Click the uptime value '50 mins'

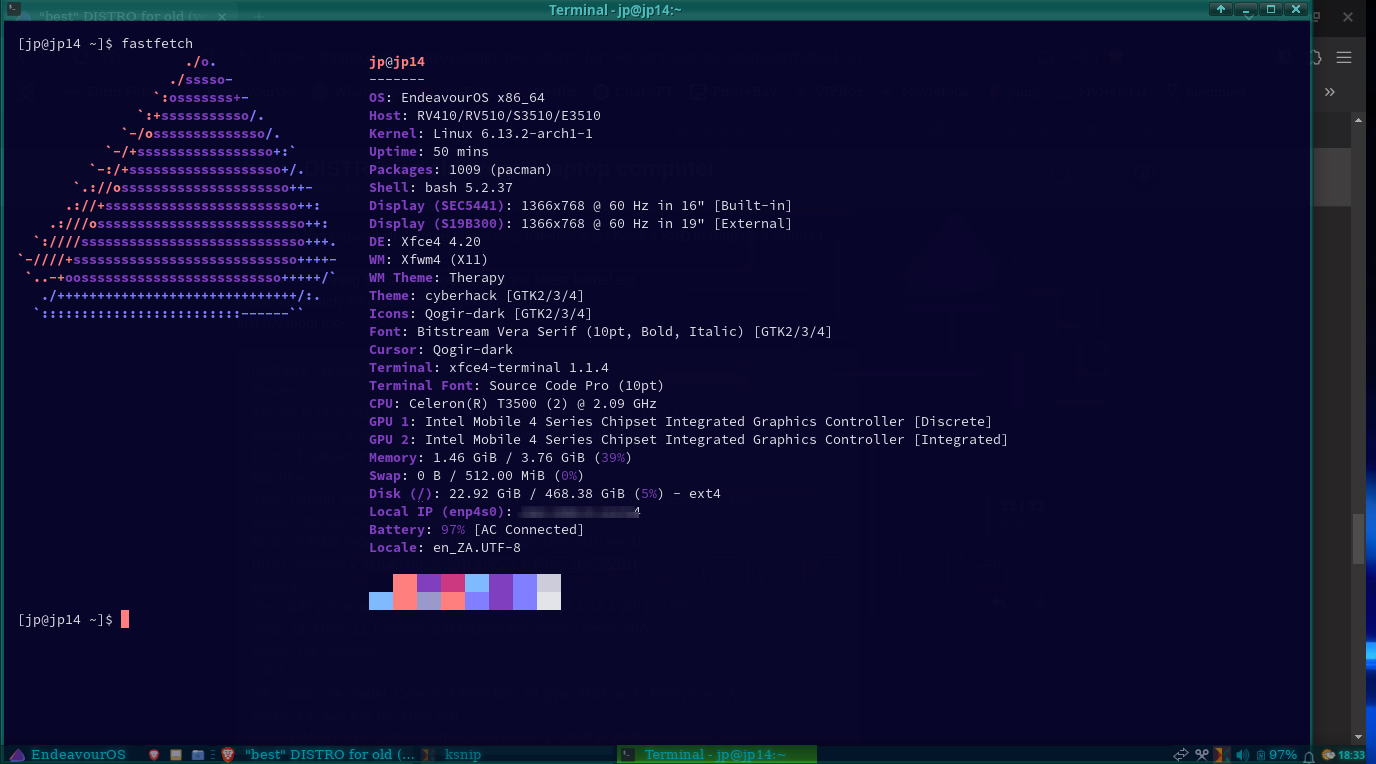pyautogui.click(x=461, y=152)
